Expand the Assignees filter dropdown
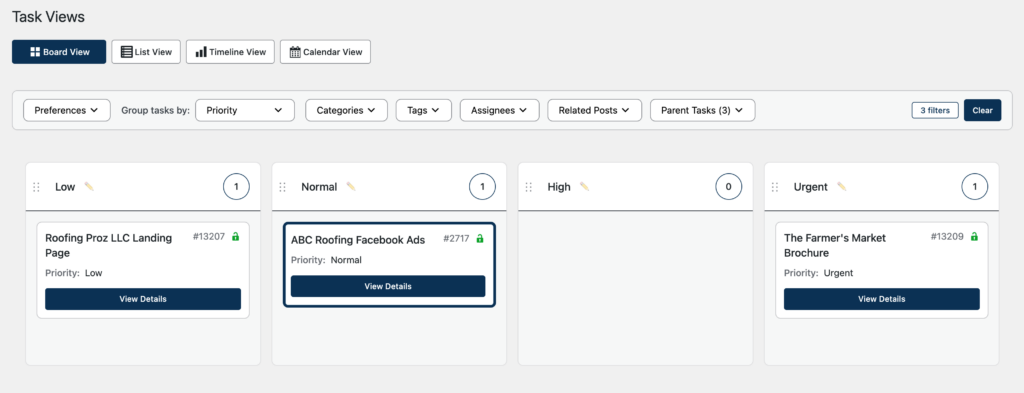Image resolution: width=1024 pixels, height=393 pixels. tap(500, 110)
